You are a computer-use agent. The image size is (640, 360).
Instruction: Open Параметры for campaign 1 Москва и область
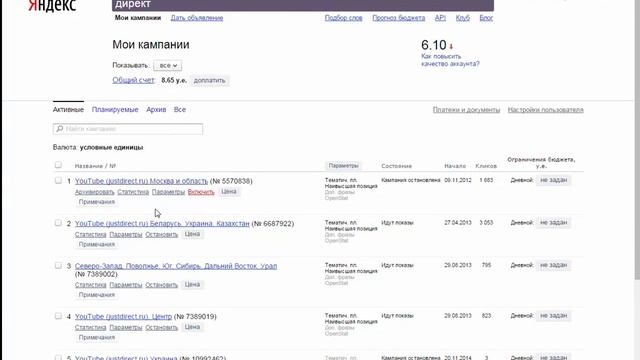(x=168, y=192)
